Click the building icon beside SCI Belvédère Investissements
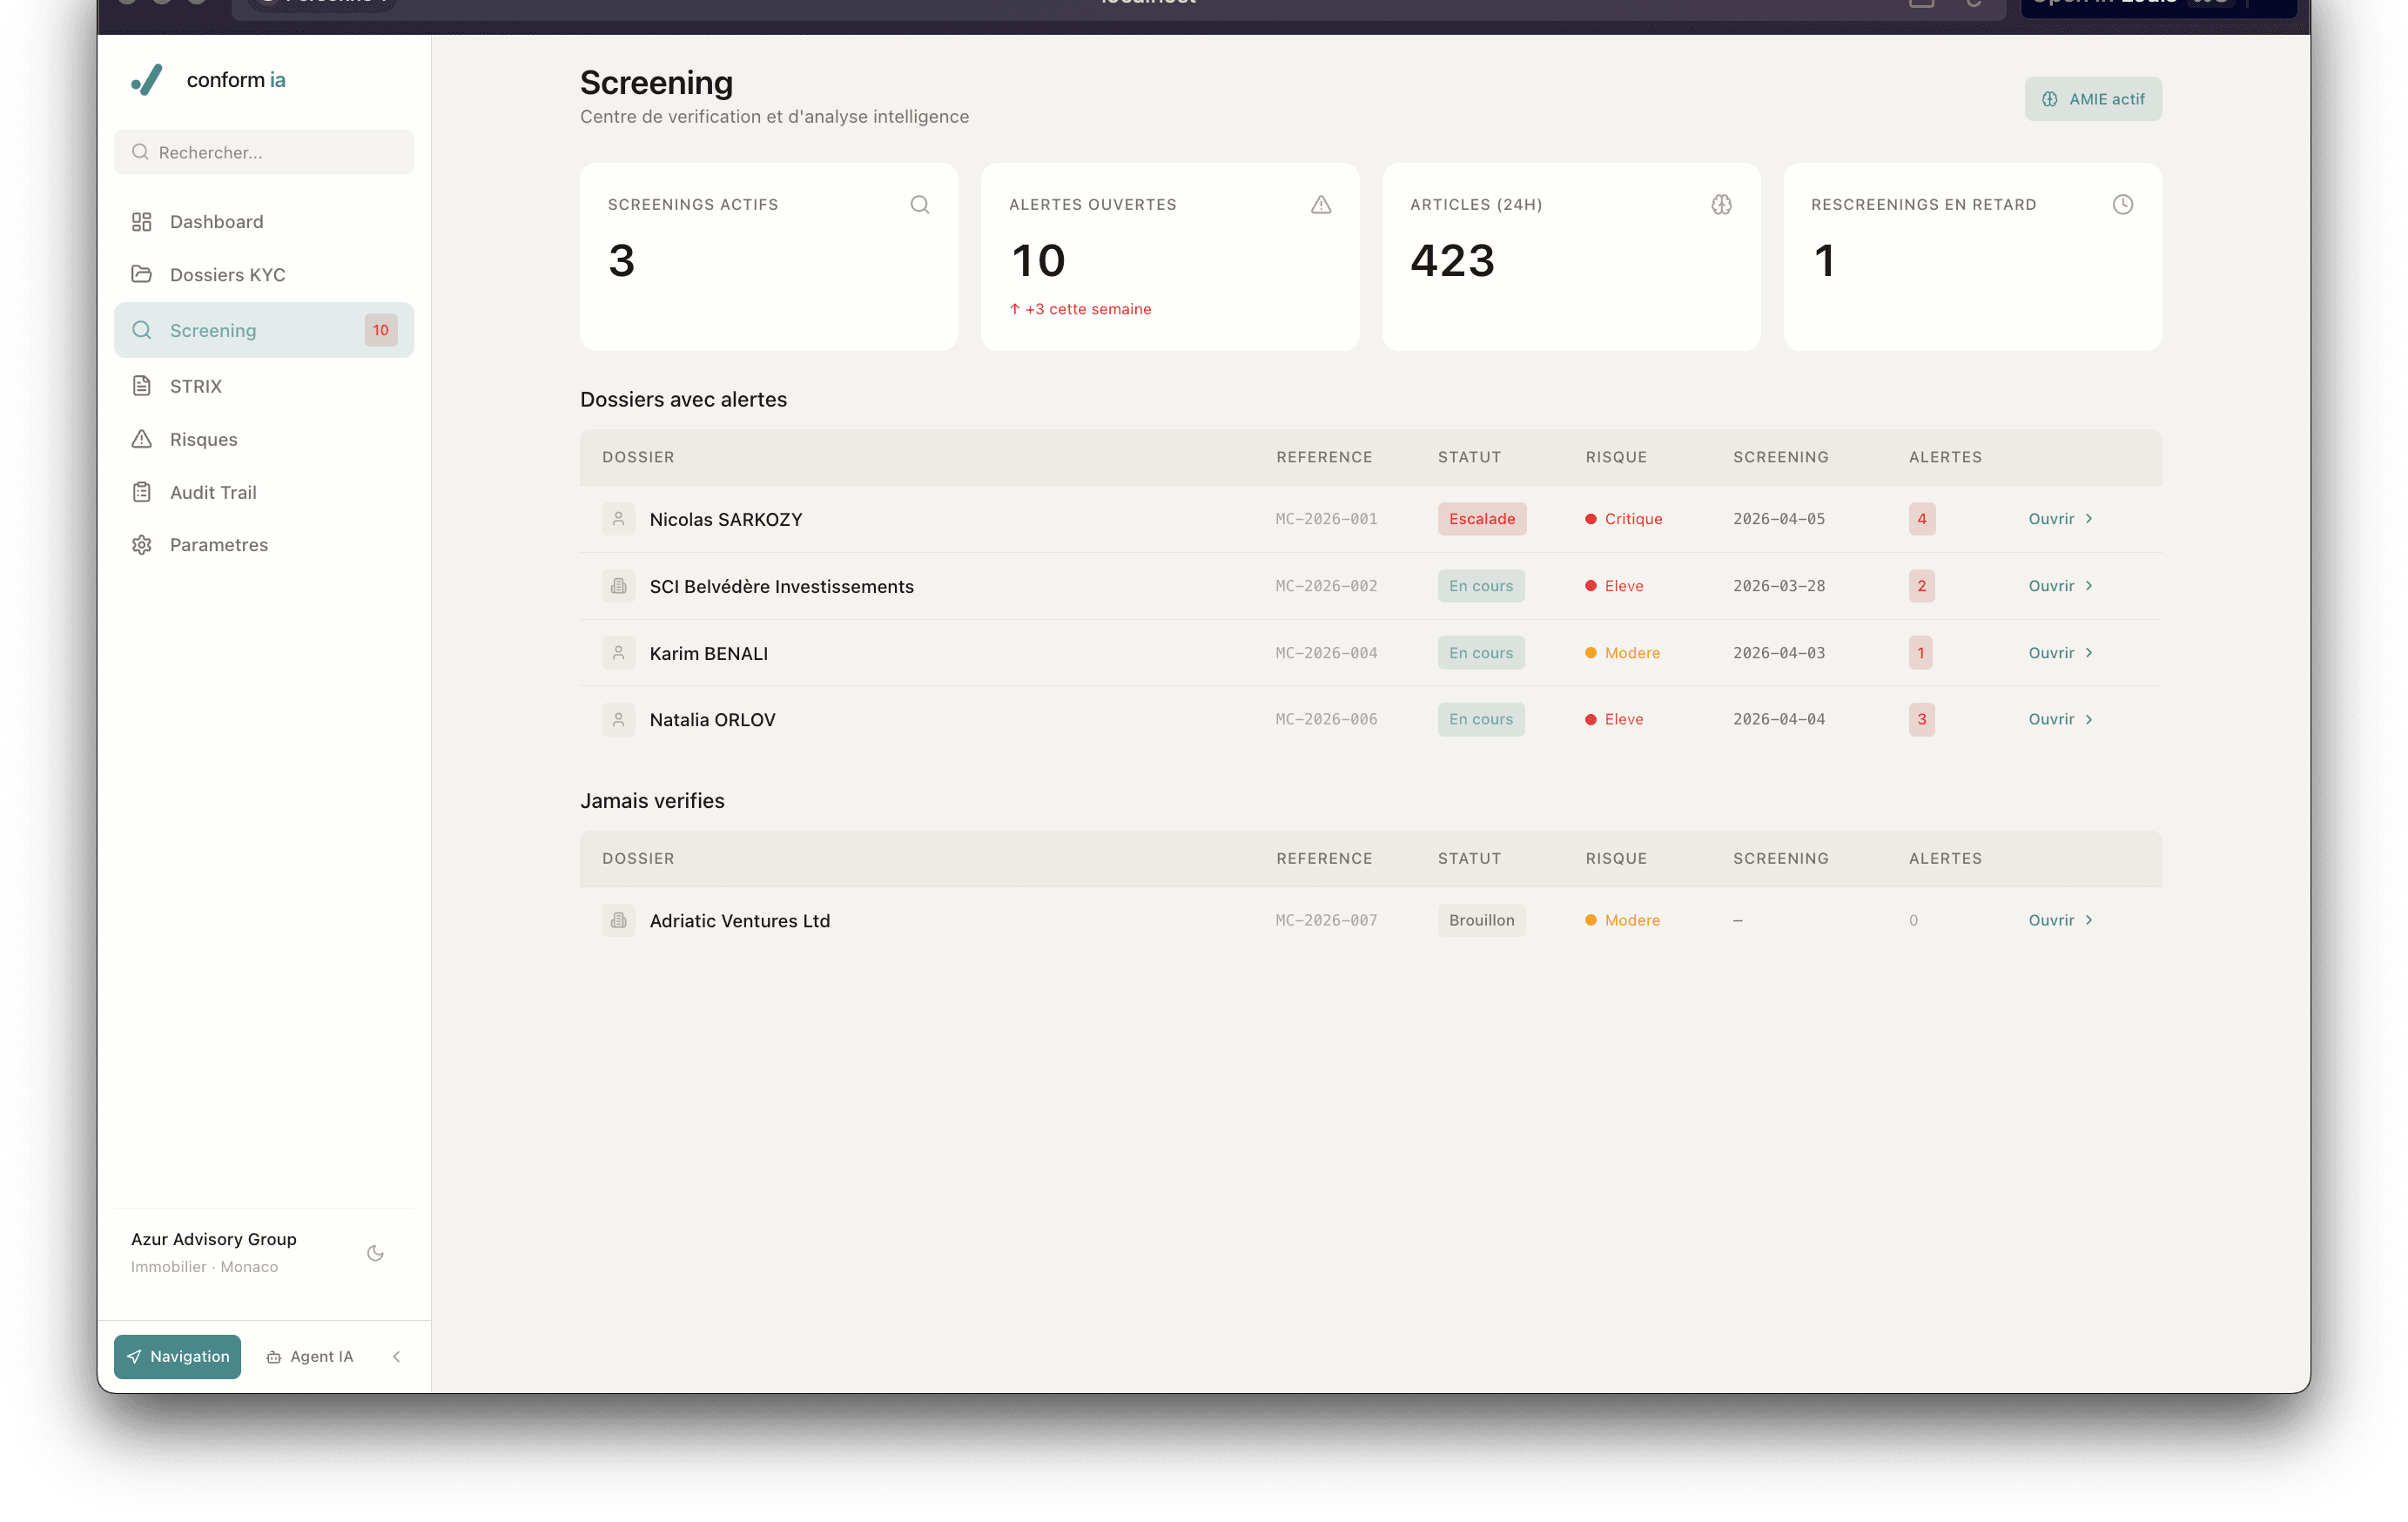Viewport: 2408px width, 1522px height. (618, 586)
